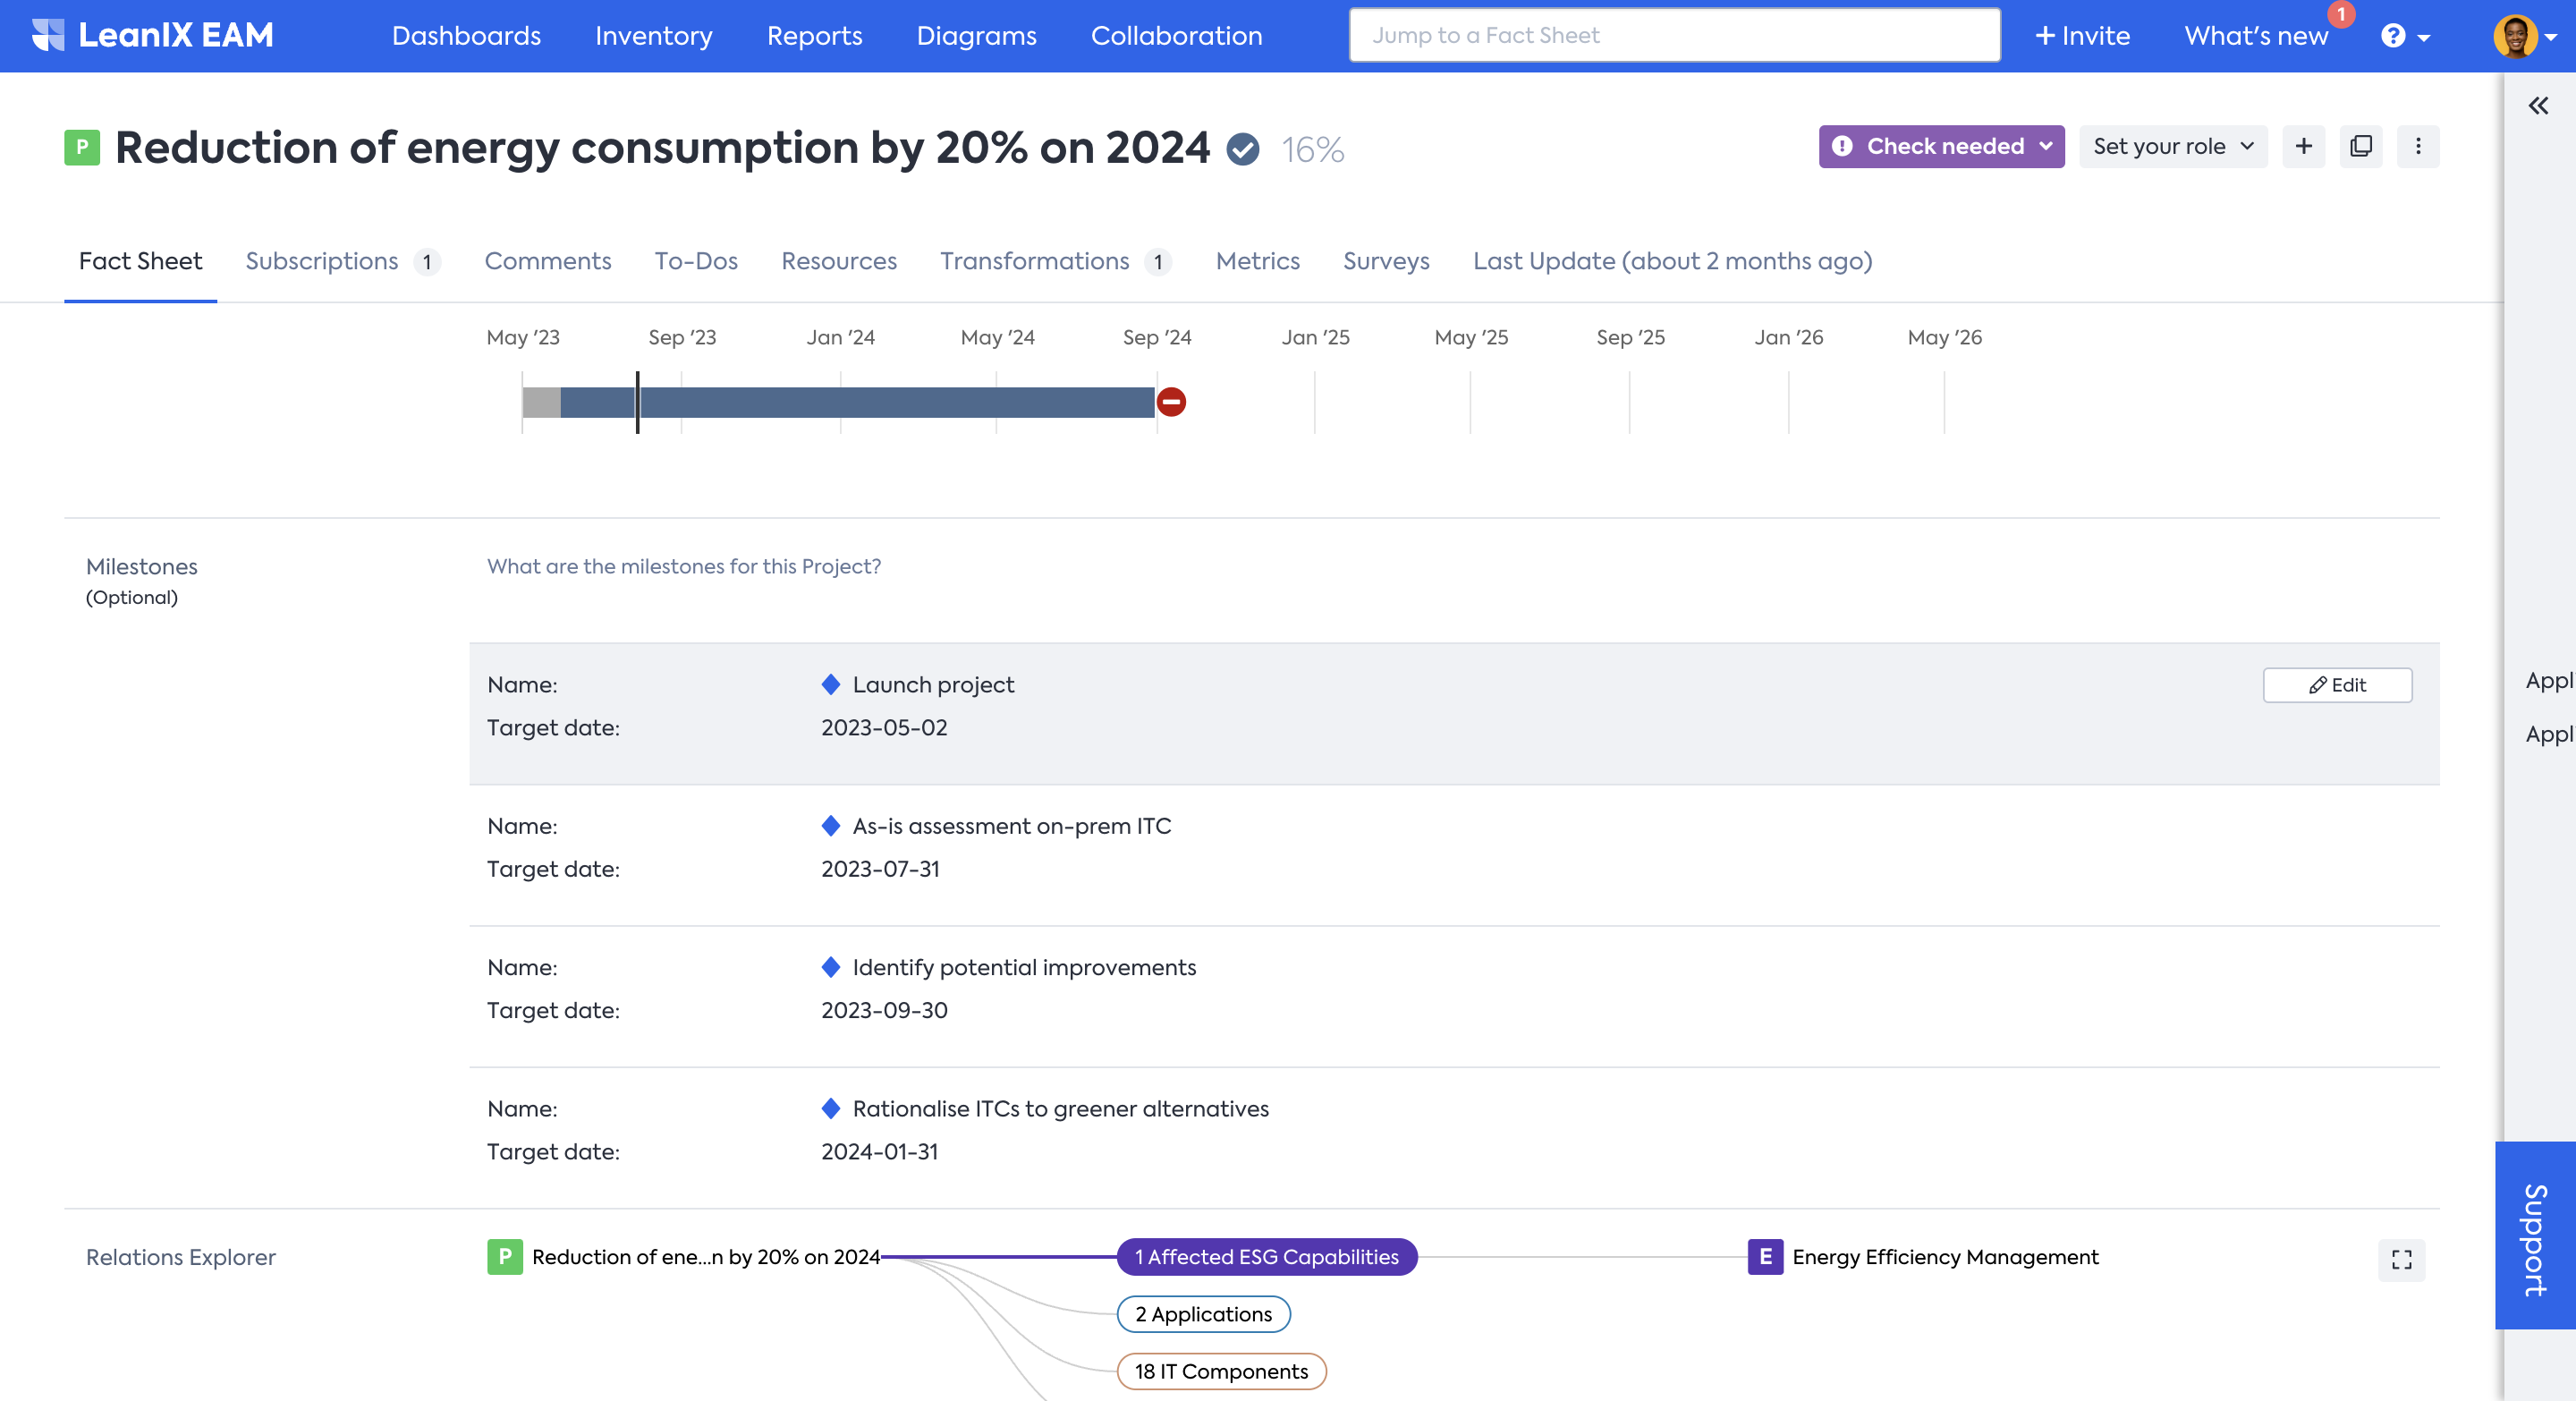The image size is (2576, 1401).
Task: Open the Check needed status dropdown
Action: pos(1940,147)
